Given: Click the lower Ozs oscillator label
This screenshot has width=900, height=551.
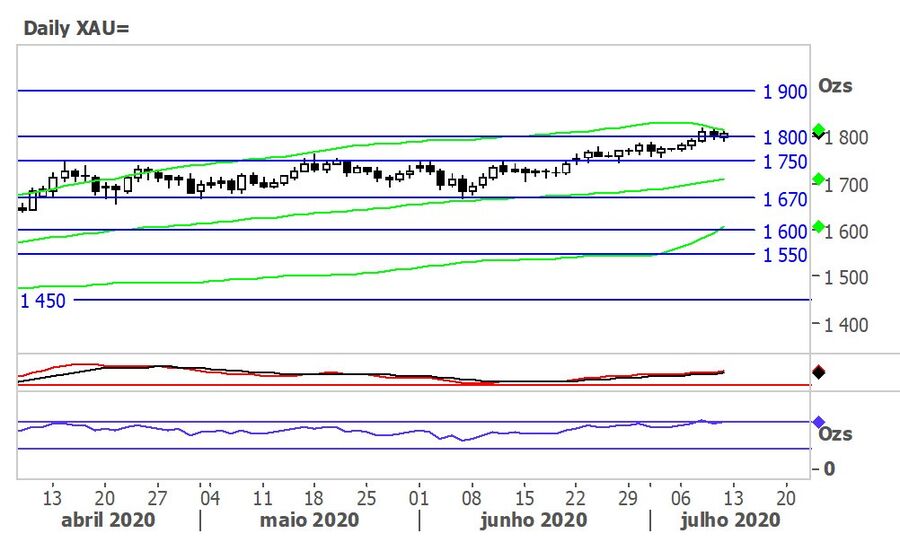Looking at the screenshot, I should 835,434.
